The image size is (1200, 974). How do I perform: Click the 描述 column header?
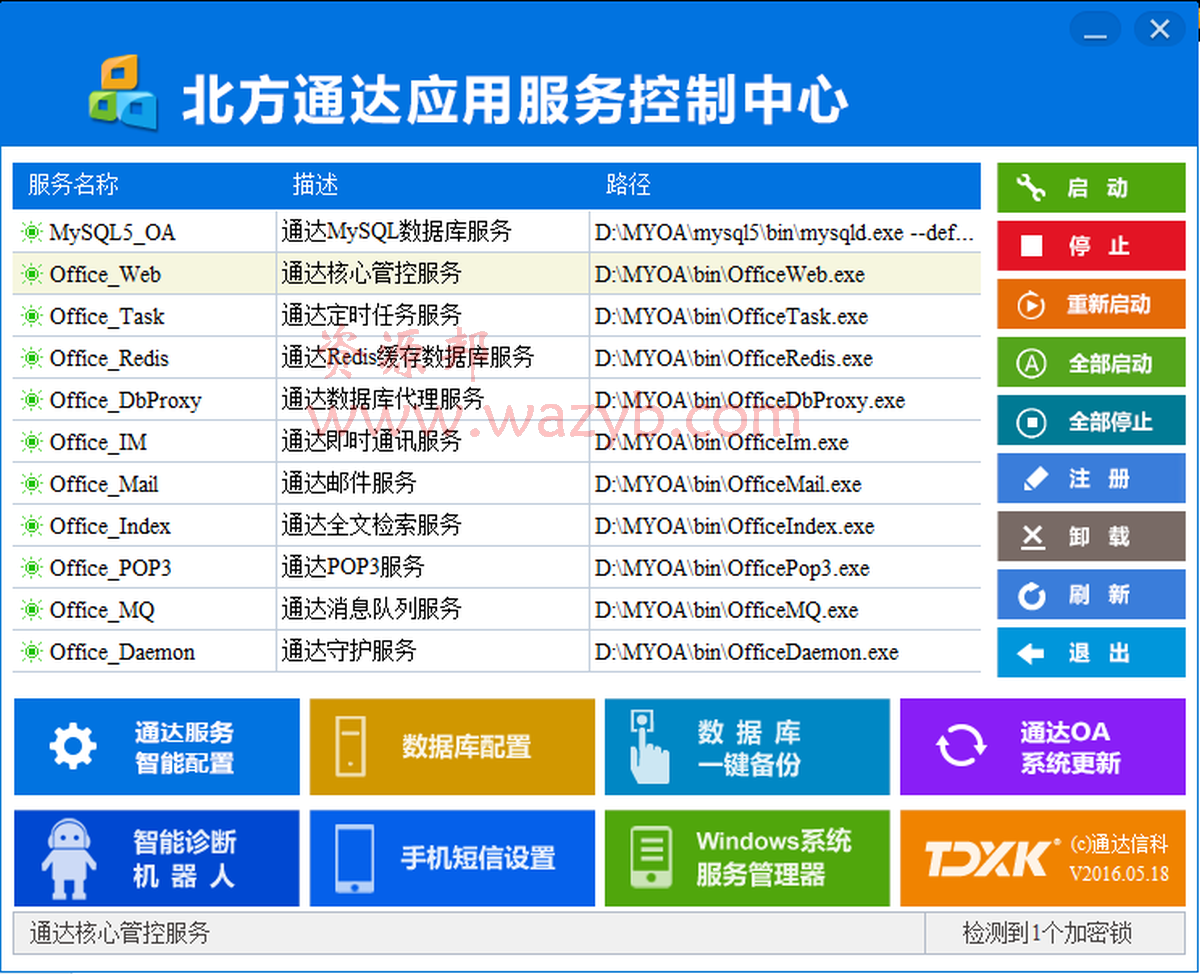point(315,185)
